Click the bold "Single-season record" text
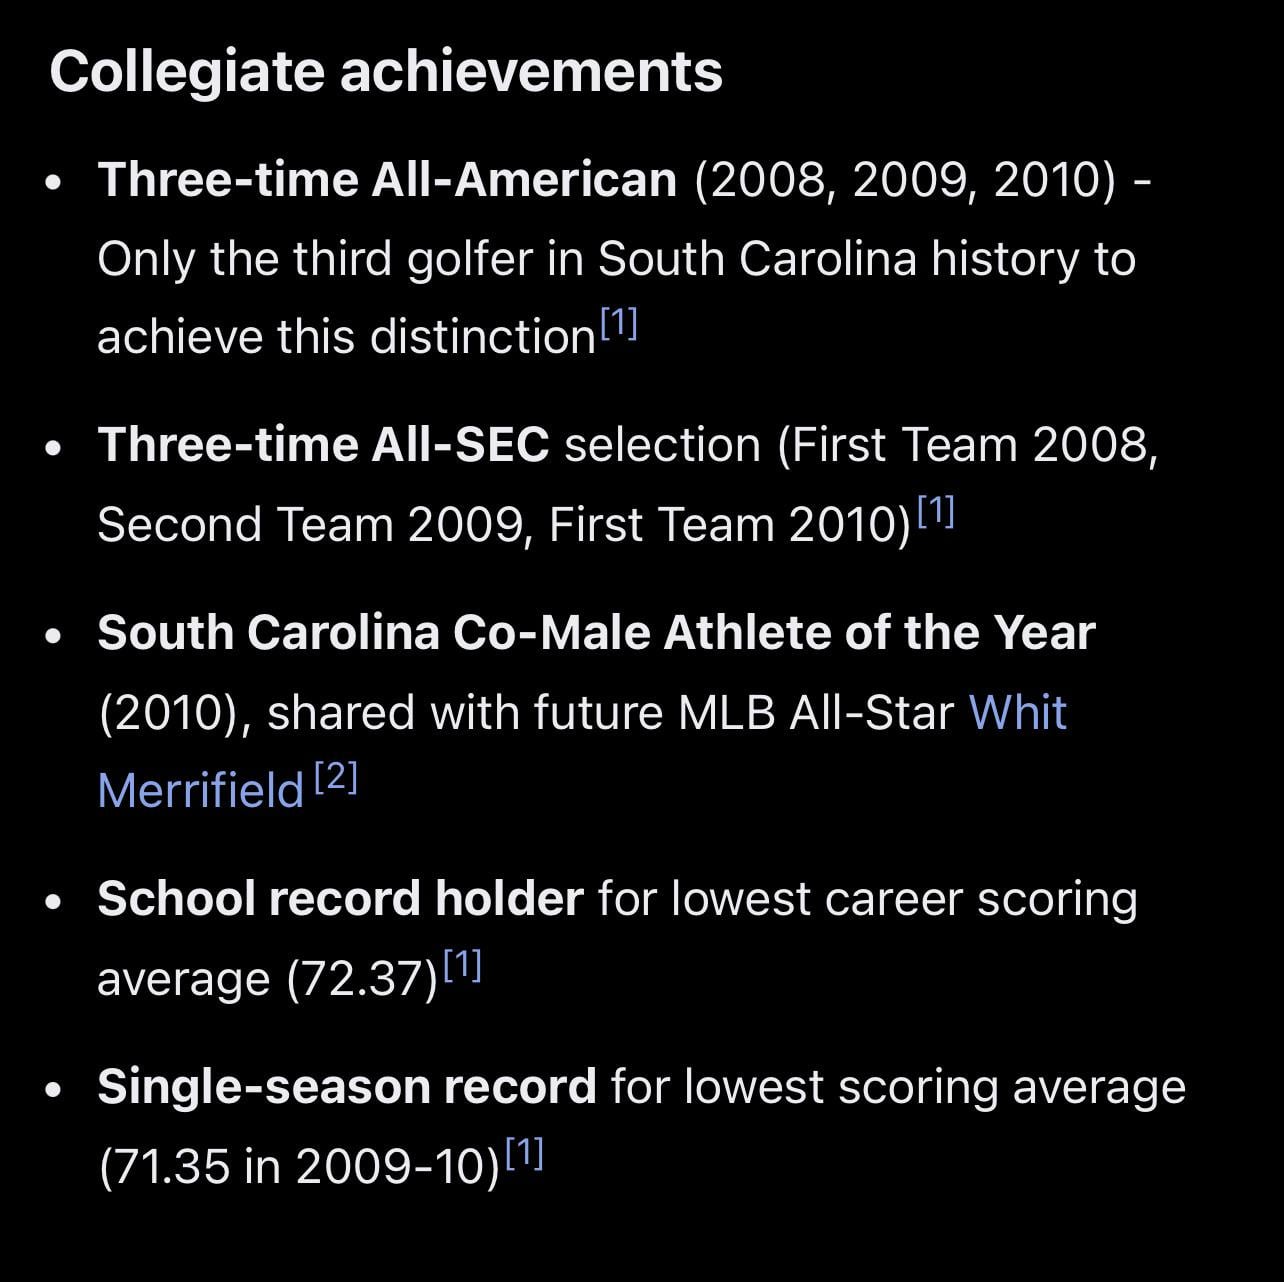1284x1282 pixels. click(347, 1086)
